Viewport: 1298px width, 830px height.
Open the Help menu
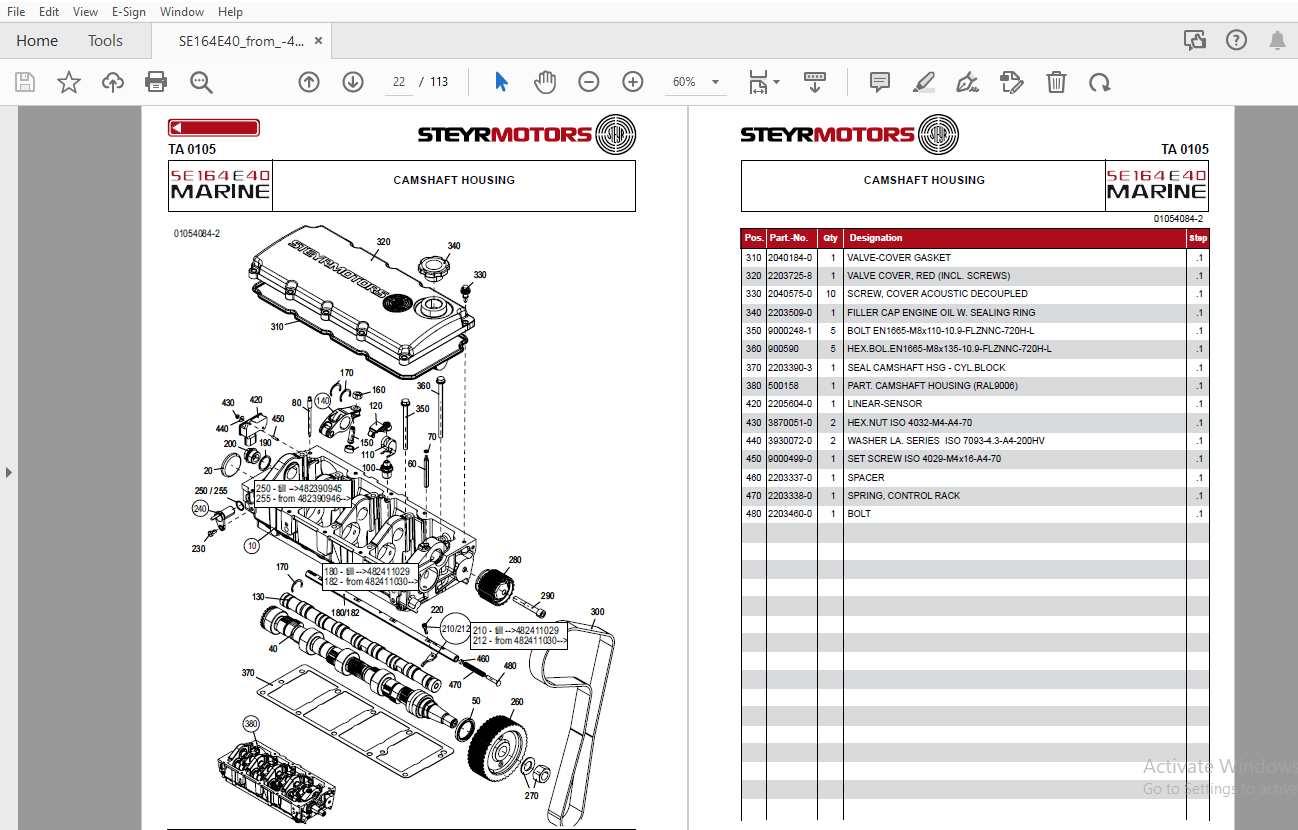(x=230, y=12)
